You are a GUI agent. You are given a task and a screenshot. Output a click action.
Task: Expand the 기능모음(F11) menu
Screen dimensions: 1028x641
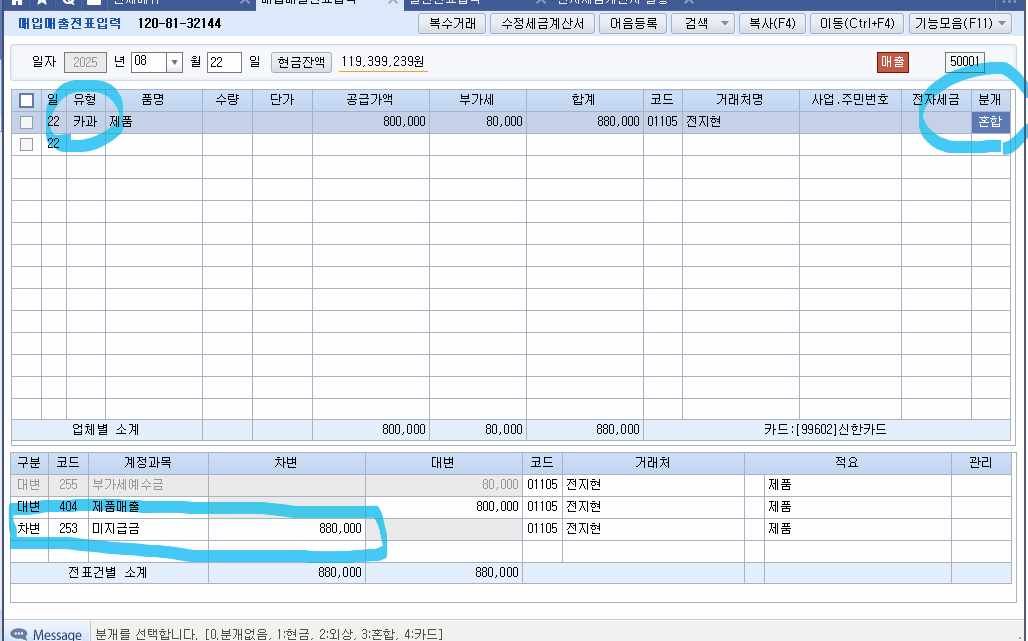click(962, 24)
